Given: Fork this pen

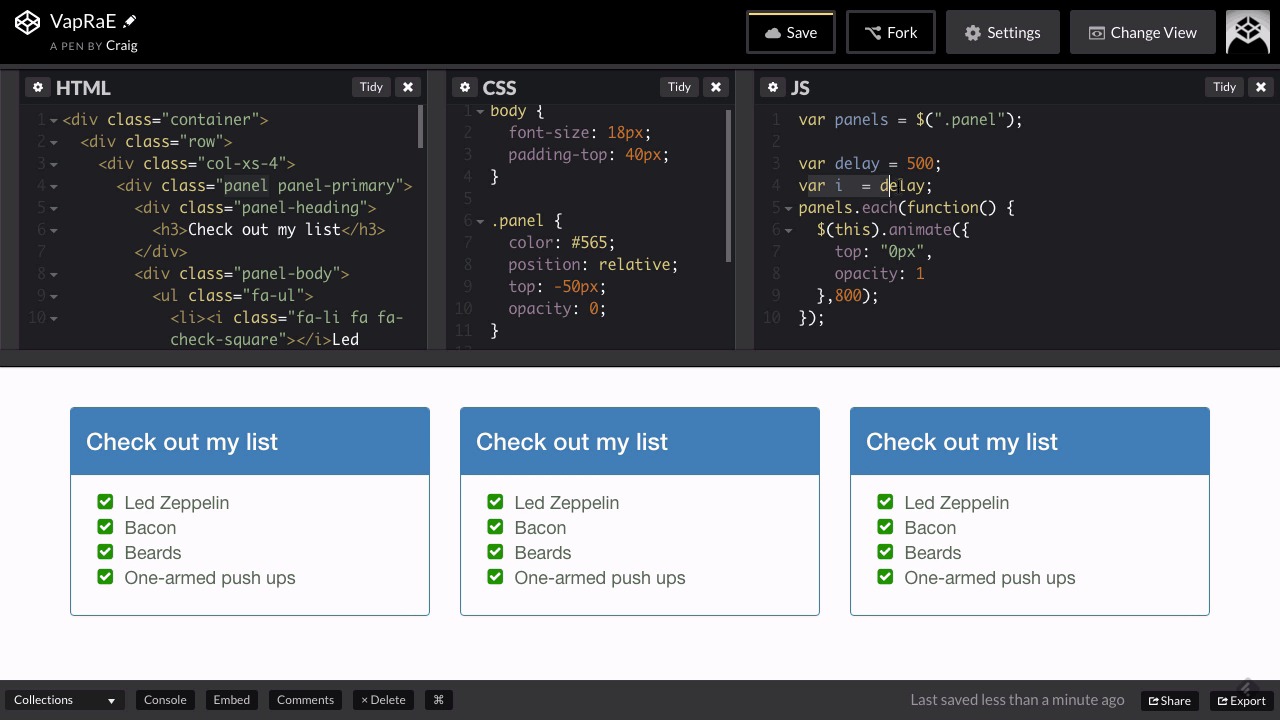Looking at the screenshot, I should coord(890,32).
